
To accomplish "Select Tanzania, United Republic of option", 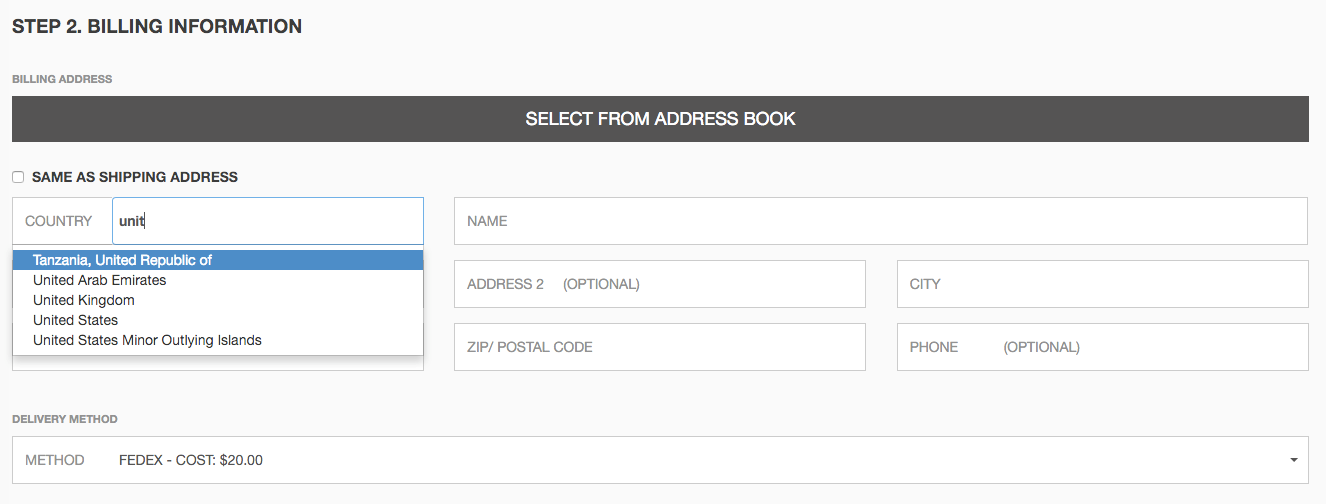I will 122,260.
